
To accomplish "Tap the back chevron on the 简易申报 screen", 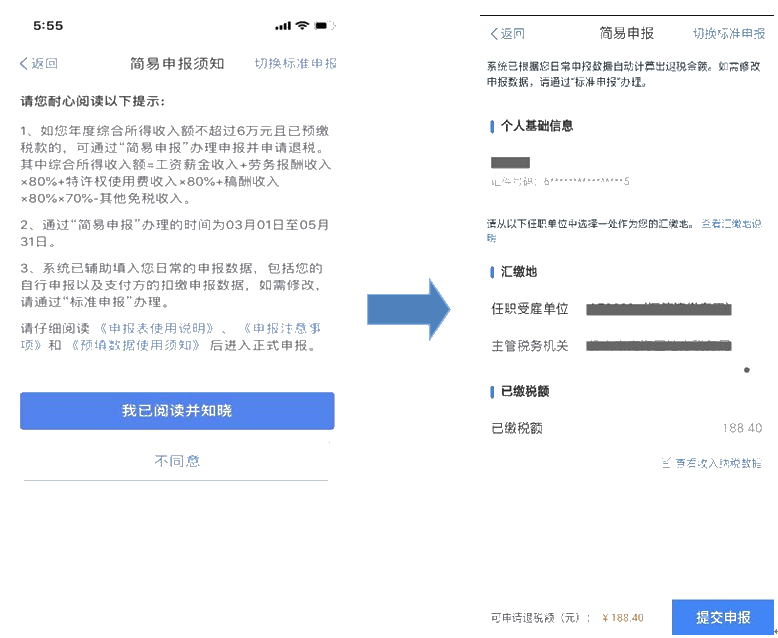I will [x=494, y=34].
